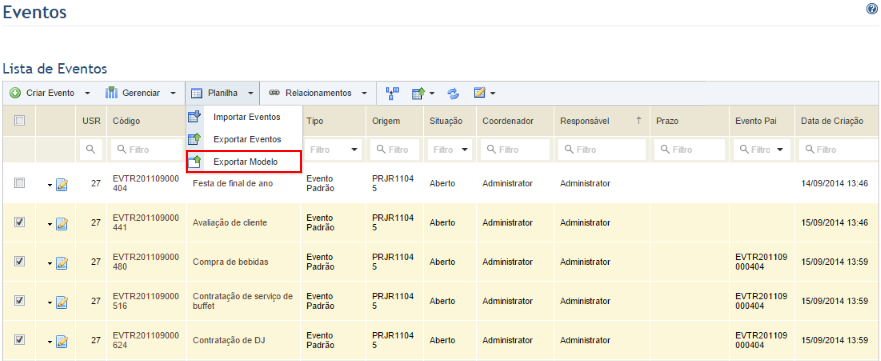Open the edit icon dropdown arrow
Image resolution: width=881 pixels, height=361 pixels.
pos(493,94)
